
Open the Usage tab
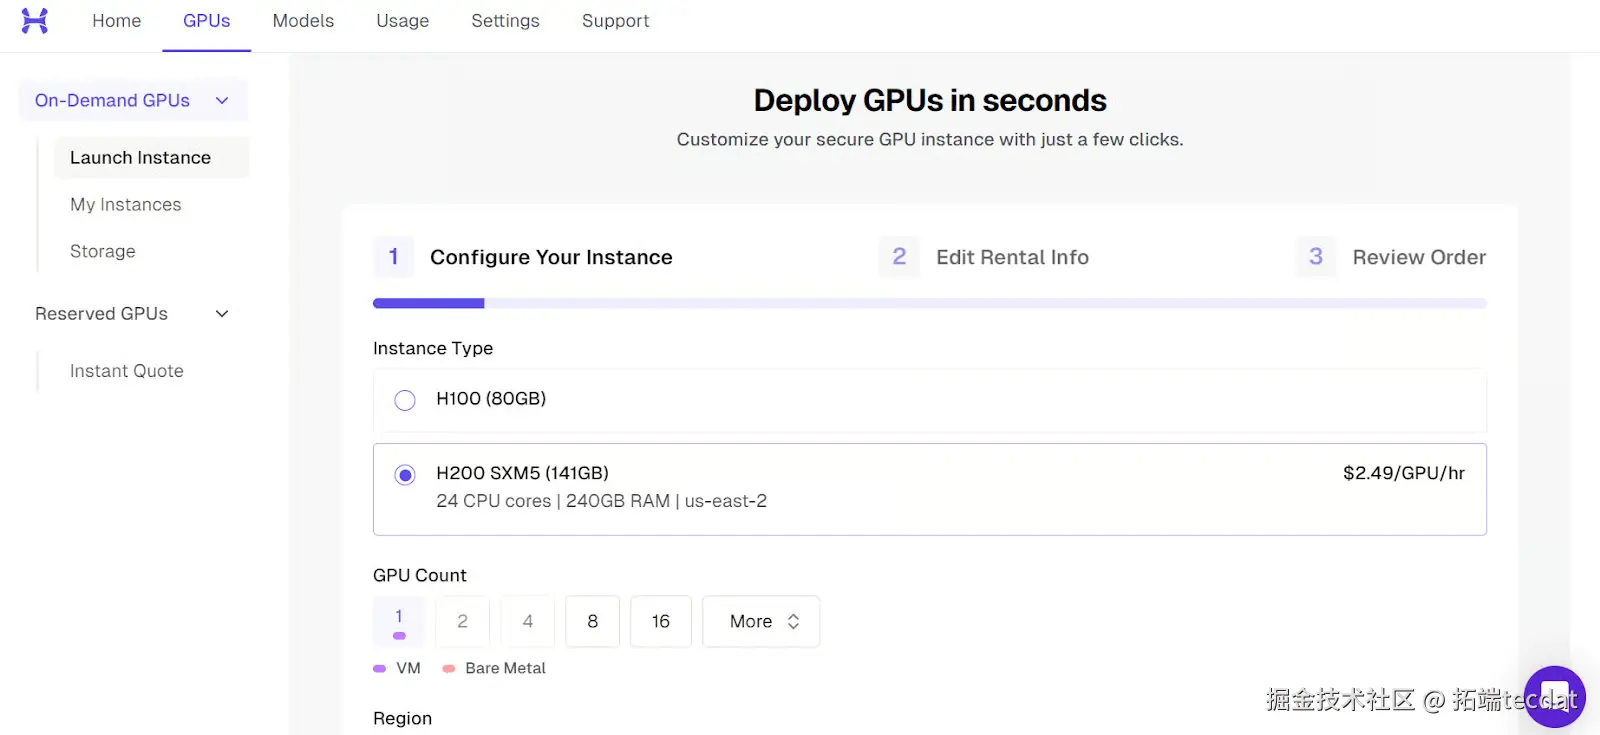[403, 21]
